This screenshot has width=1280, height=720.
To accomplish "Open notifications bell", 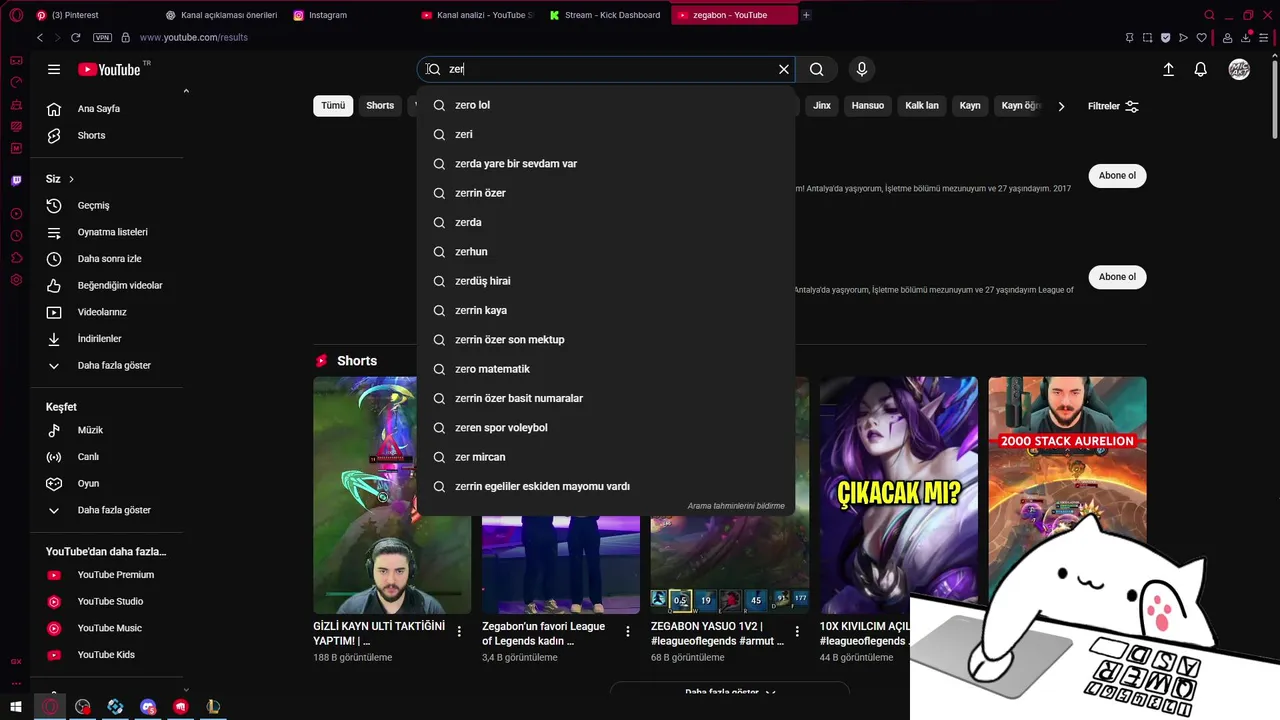I will (x=1201, y=69).
